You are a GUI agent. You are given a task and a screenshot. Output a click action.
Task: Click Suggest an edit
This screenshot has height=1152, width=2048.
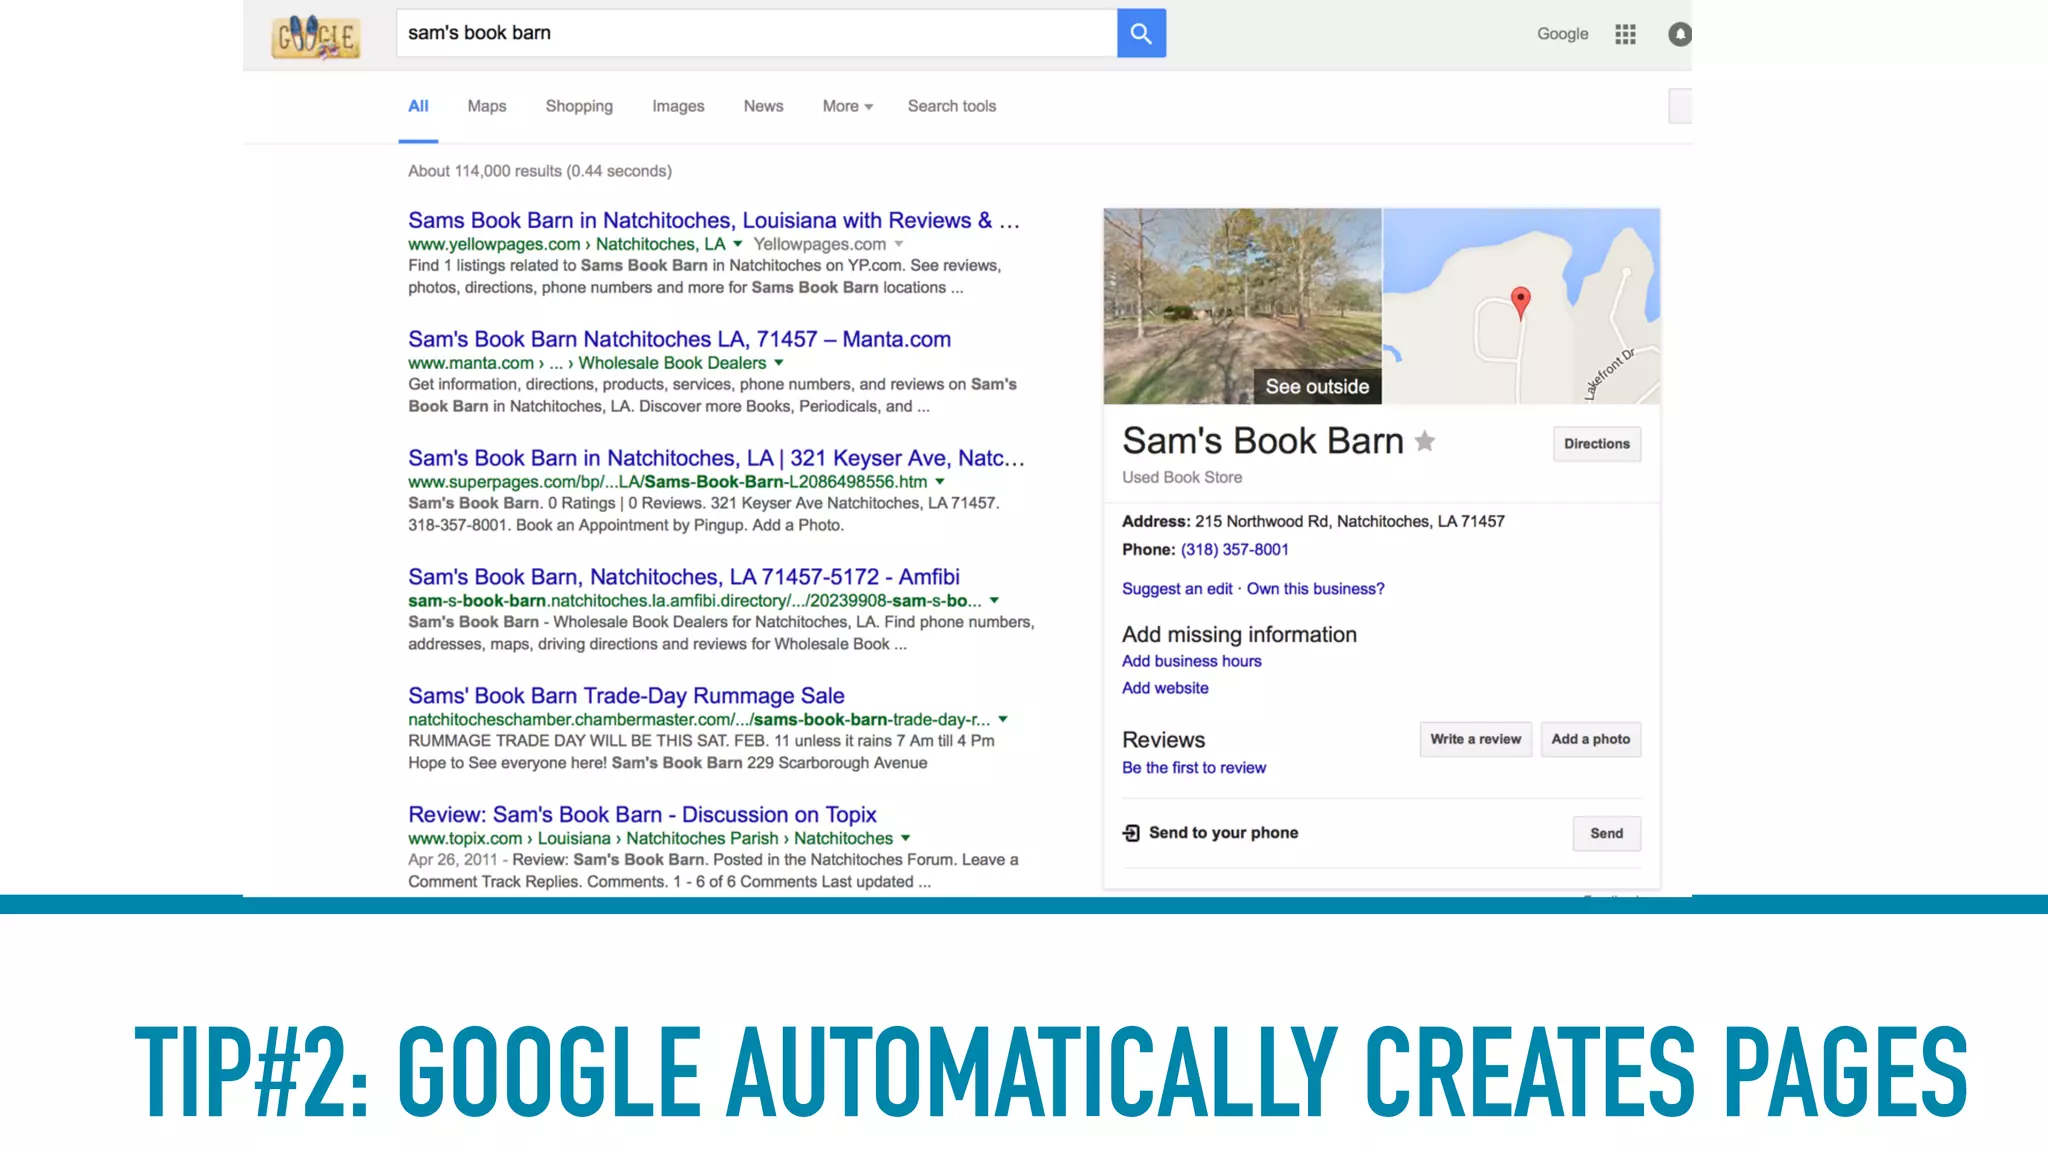[x=1177, y=589]
